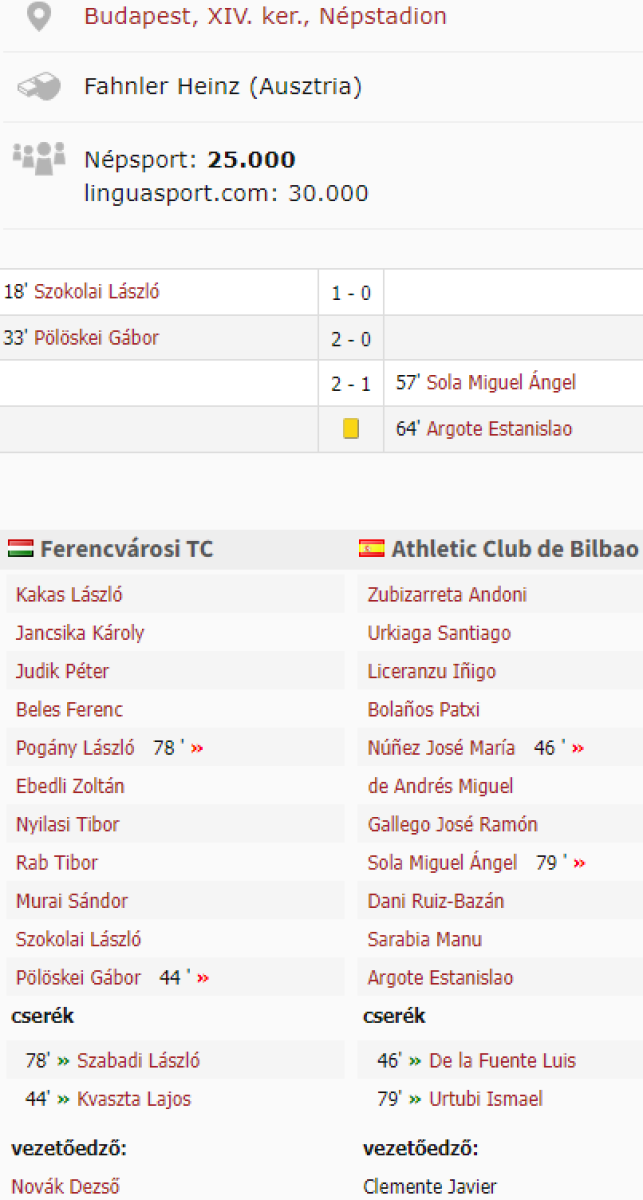643x1200 pixels.
Task: Click green arrow beside Szabadi László
Action: (x=64, y=1061)
